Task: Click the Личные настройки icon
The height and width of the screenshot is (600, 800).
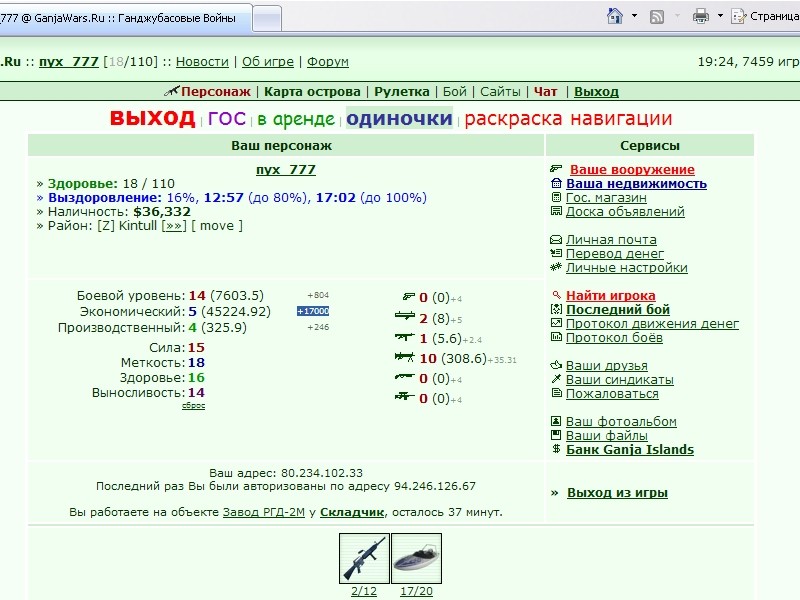Action: (x=556, y=267)
